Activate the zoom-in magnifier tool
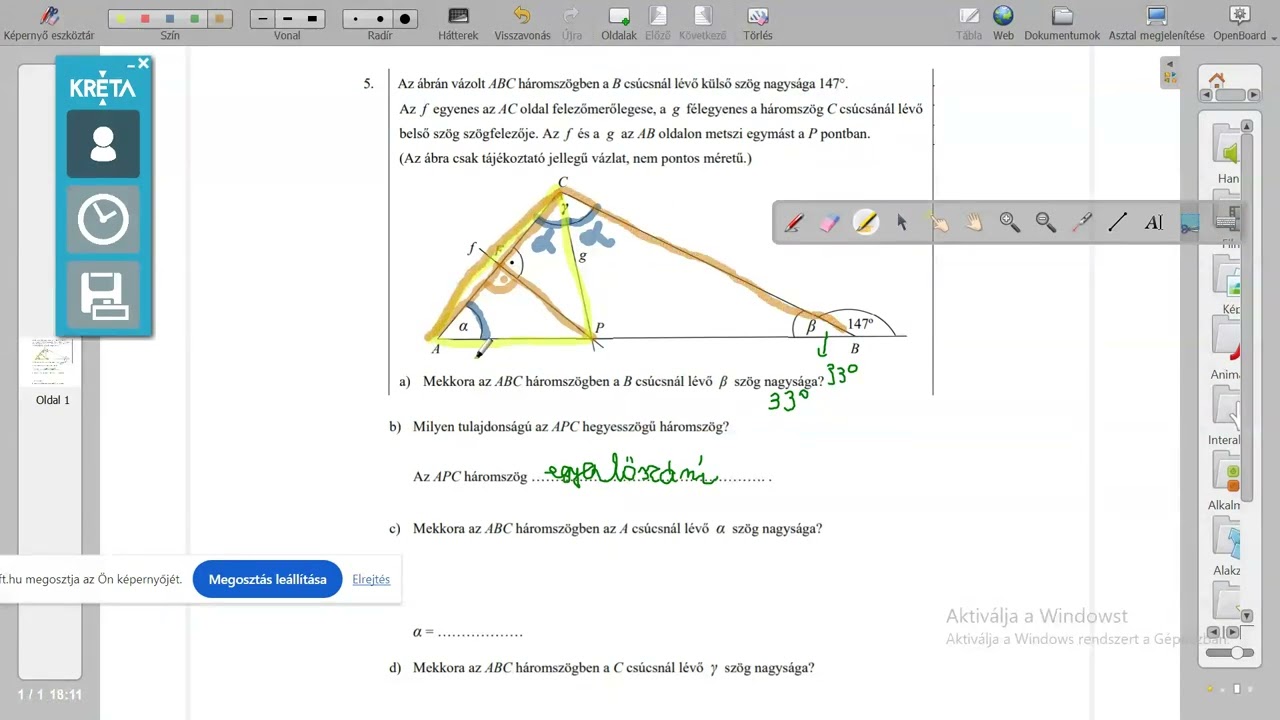Viewport: 1280px width, 720px height. [1010, 222]
